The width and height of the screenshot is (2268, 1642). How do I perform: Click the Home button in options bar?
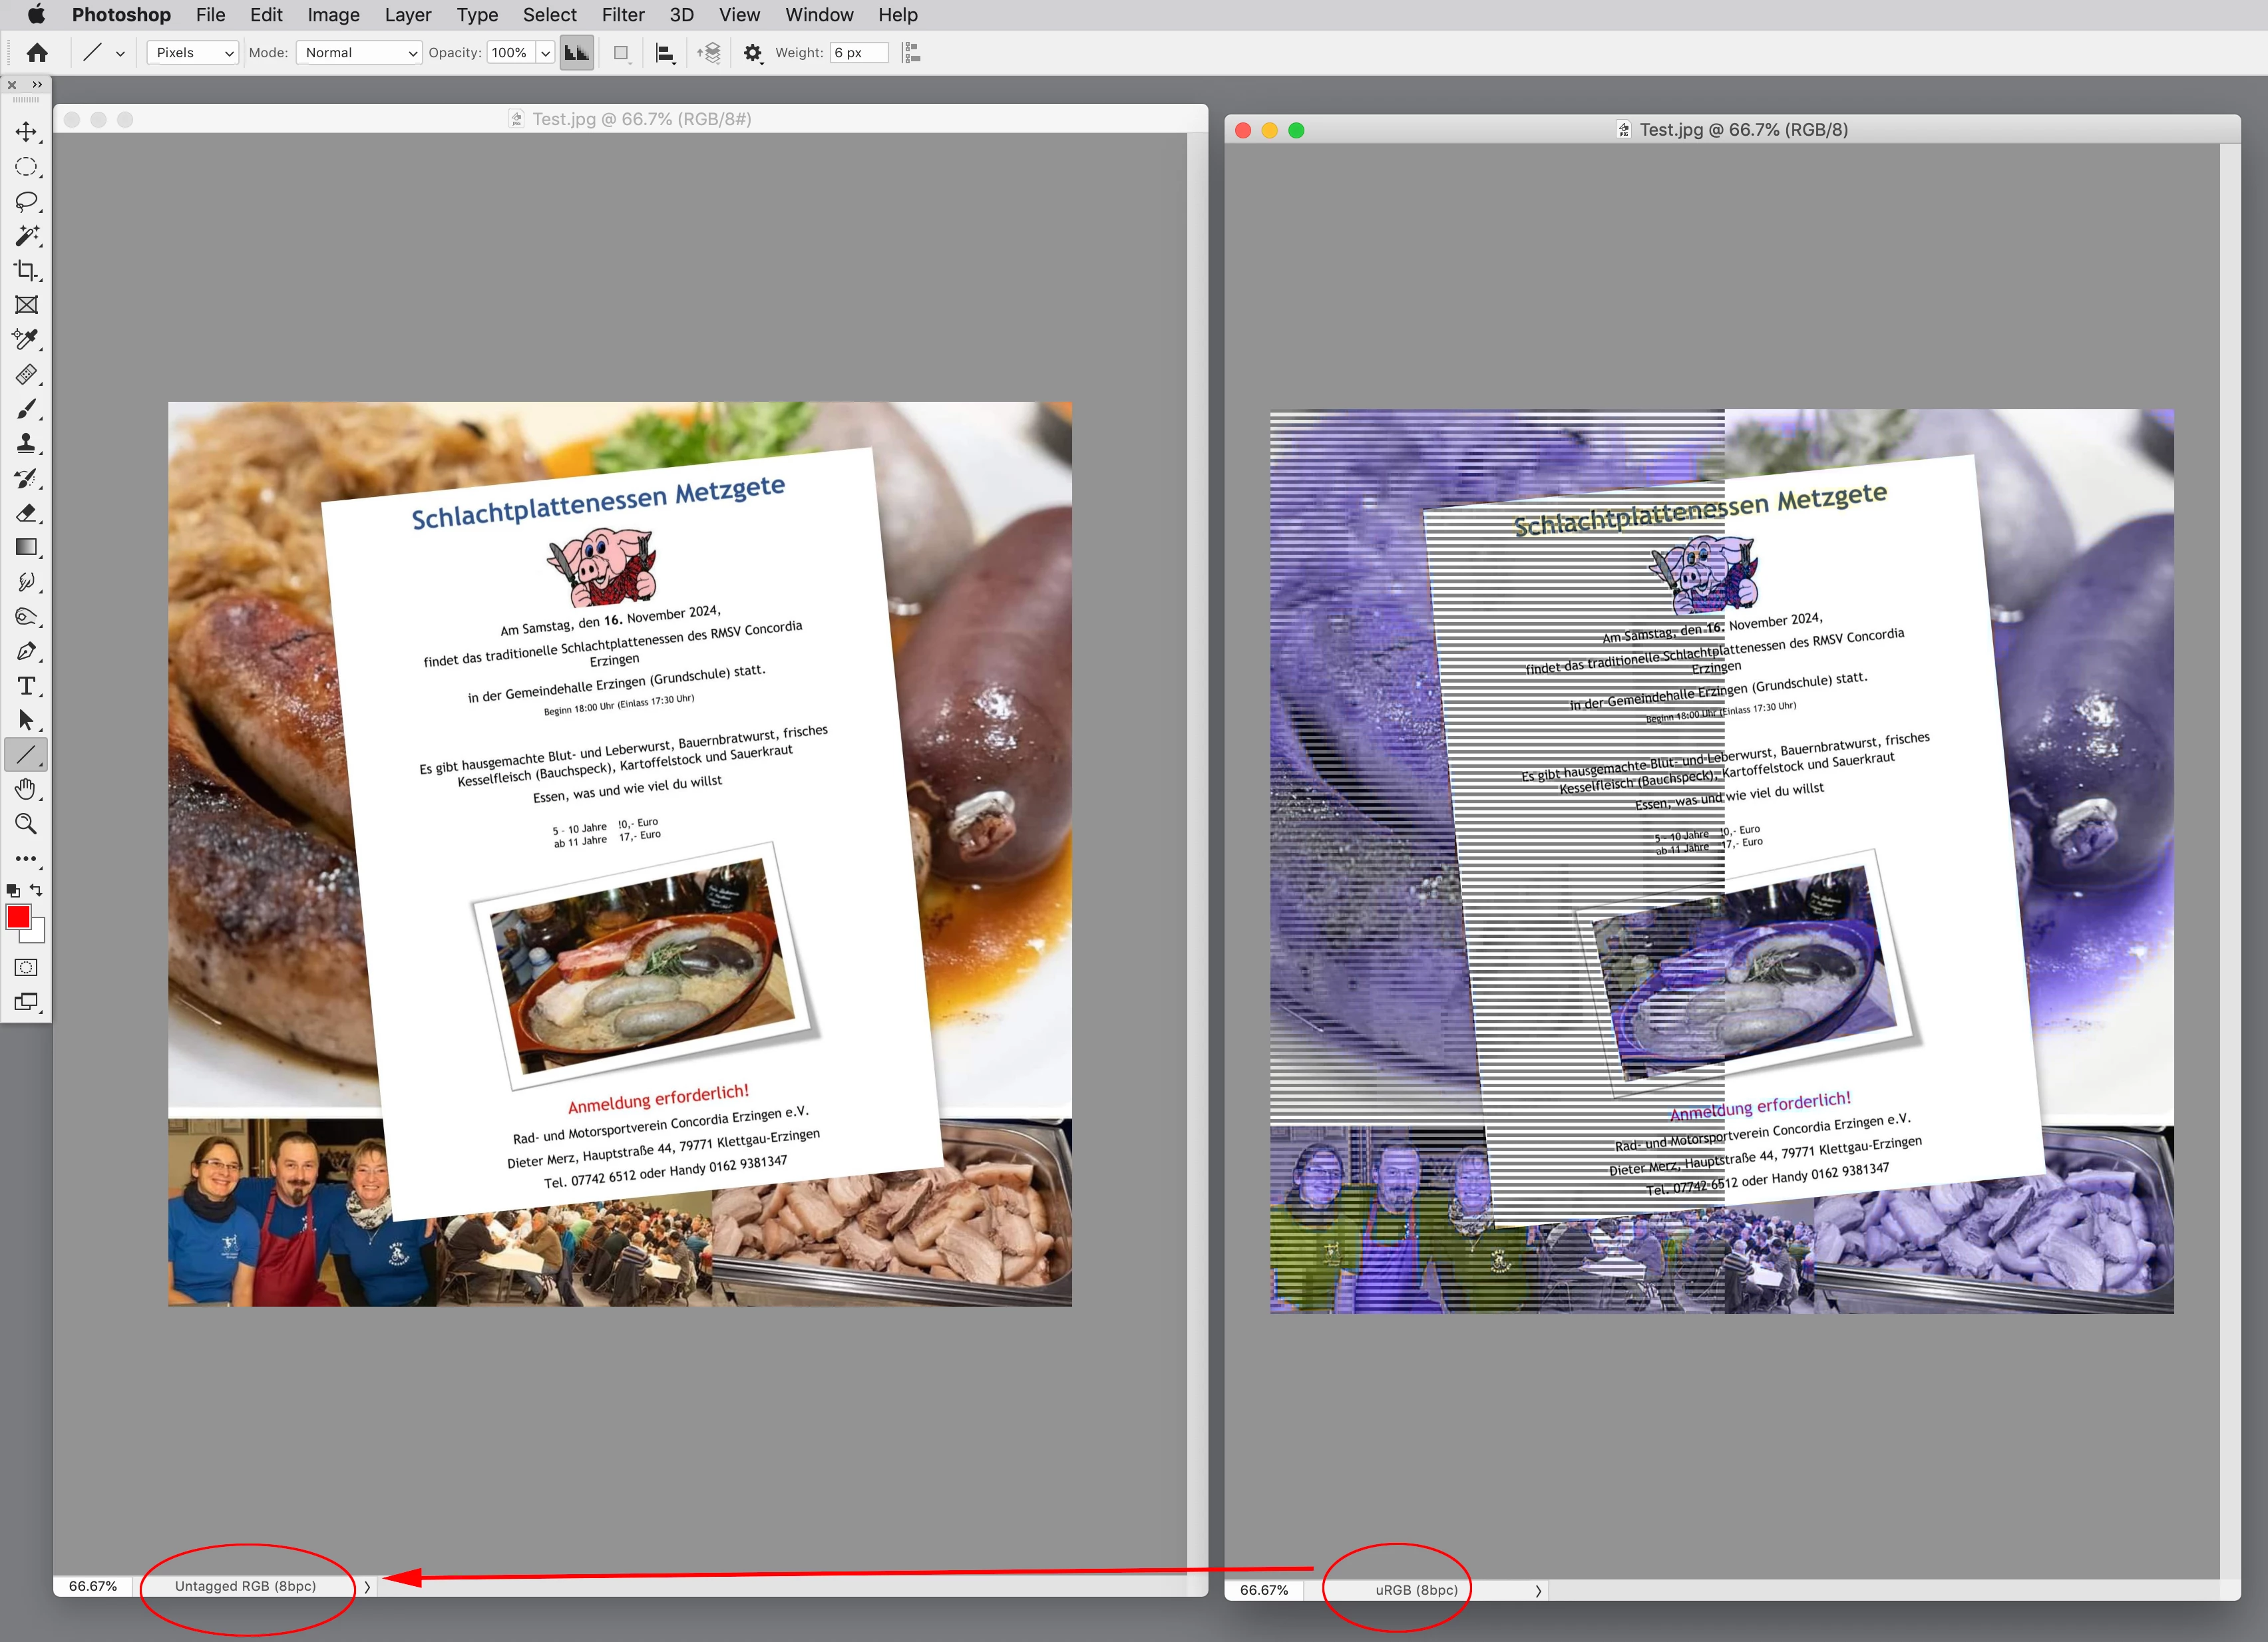[37, 53]
